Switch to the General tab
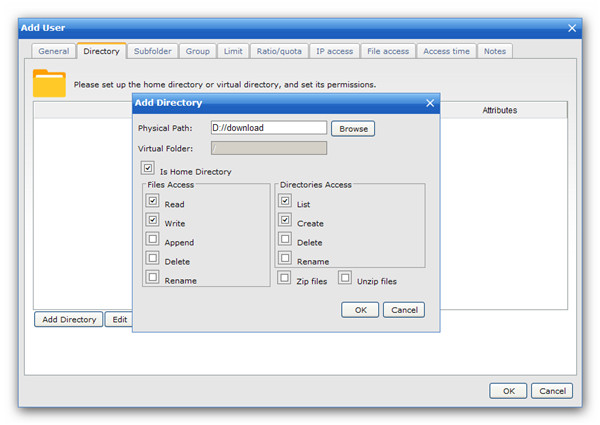The image size is (600, 425). tap(53, 51)
